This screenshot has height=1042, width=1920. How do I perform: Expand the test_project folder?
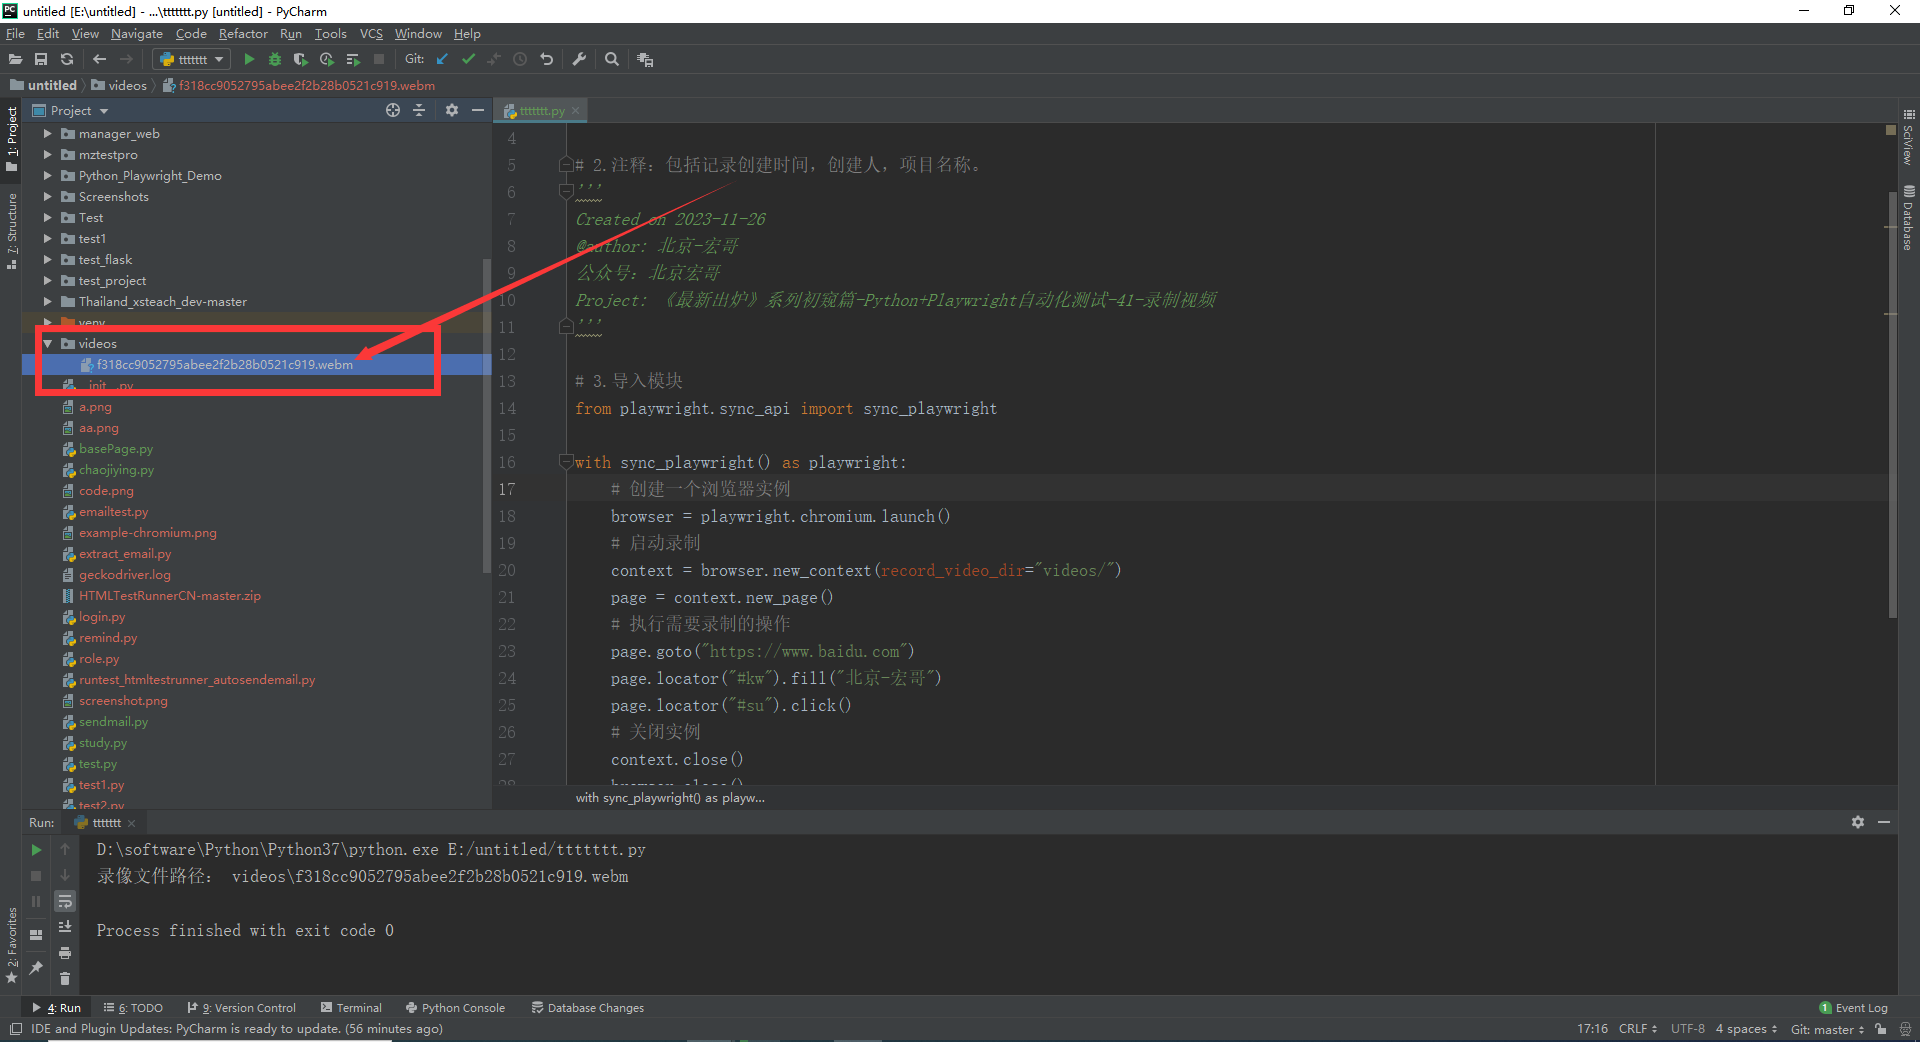coord(46,280)
